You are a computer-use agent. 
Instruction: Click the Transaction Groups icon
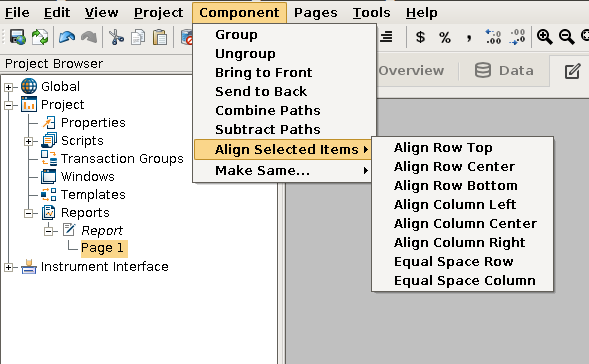(49, 159)
